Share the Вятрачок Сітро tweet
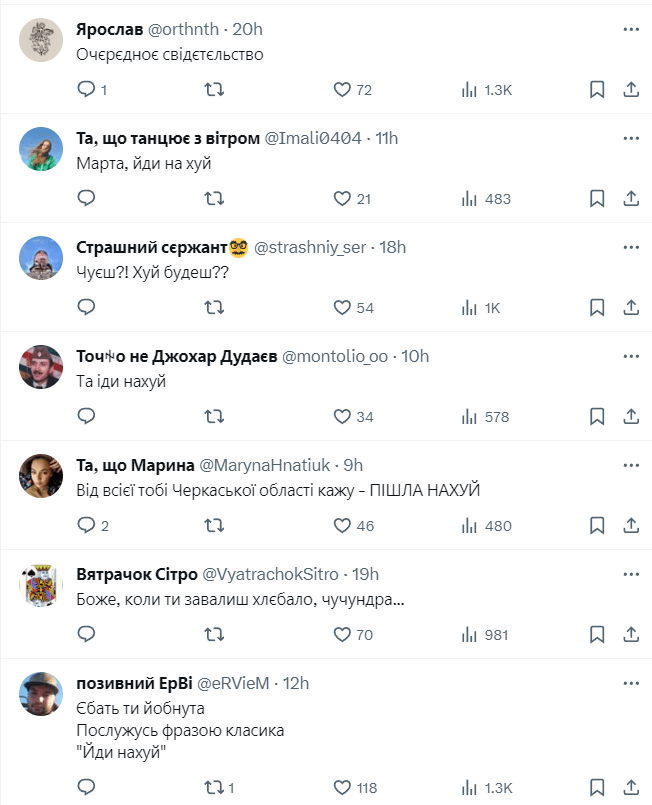652x805 pixels. 631,634
